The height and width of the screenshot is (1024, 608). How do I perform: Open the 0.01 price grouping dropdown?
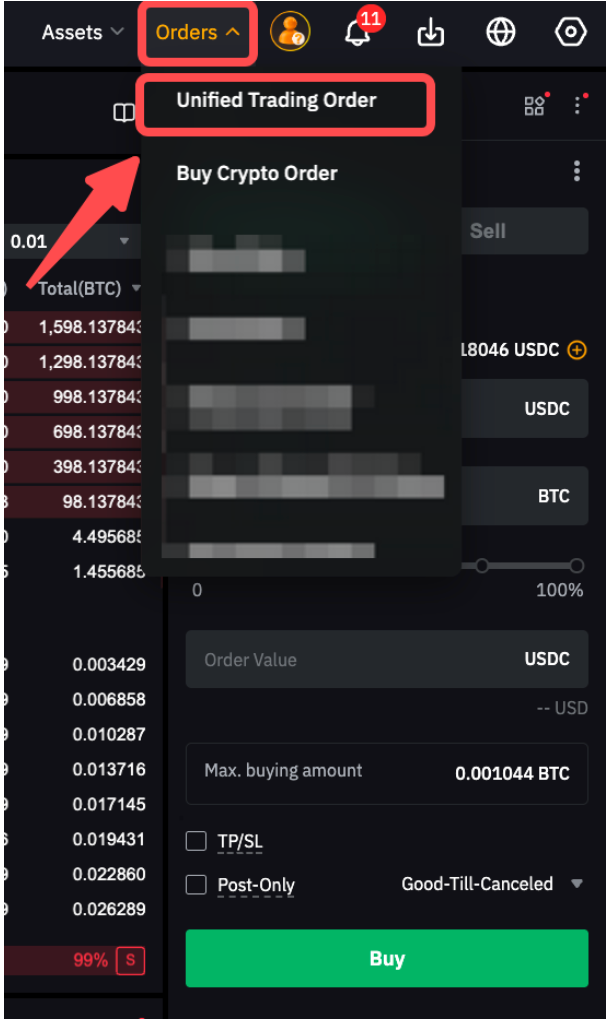70,242
